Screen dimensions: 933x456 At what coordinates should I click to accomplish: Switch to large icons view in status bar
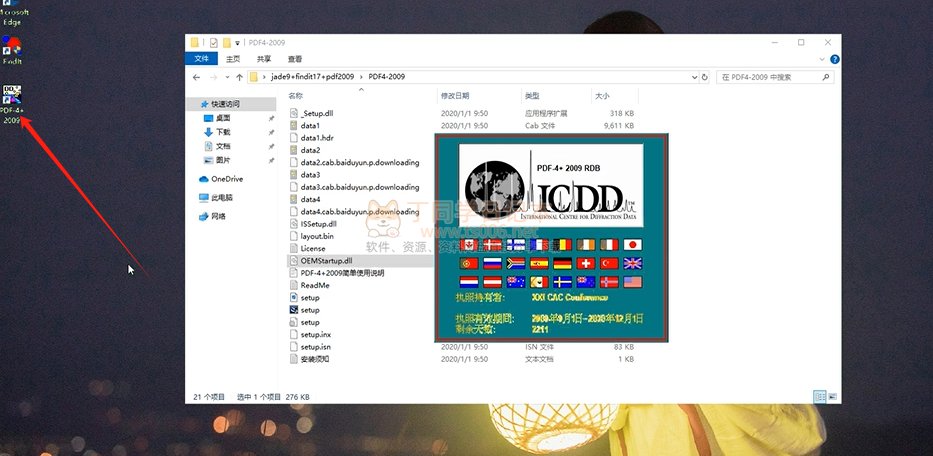(x=831, y=397)
